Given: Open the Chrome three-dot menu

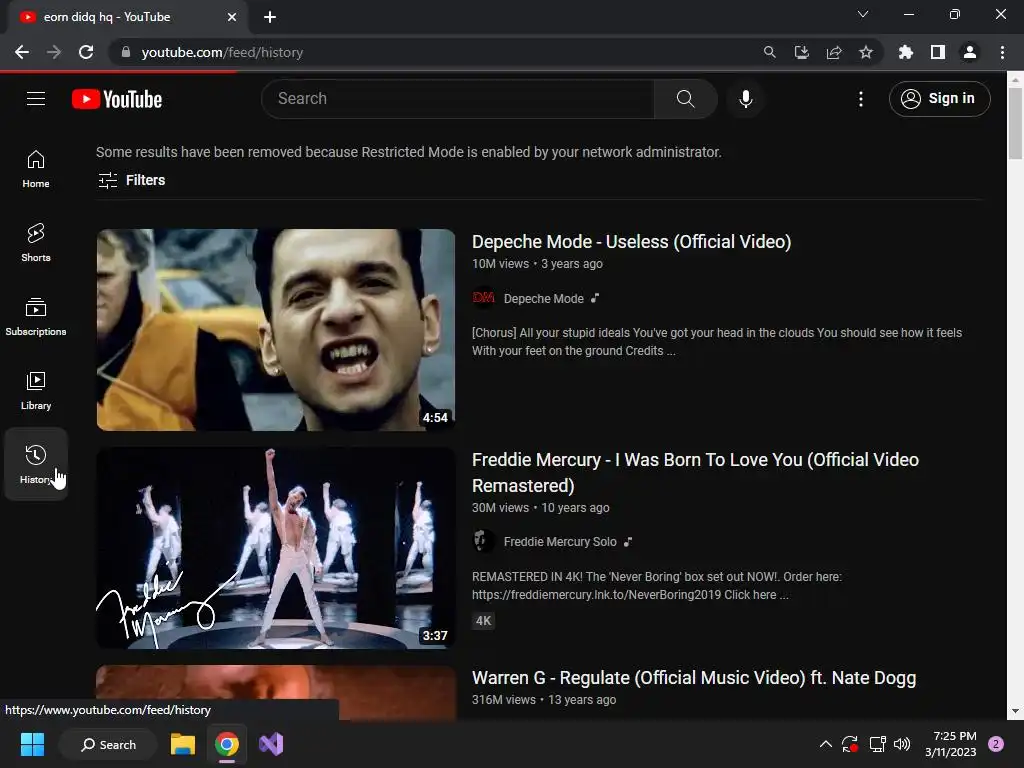Looking at the screenshot, I should [1002, 52].
